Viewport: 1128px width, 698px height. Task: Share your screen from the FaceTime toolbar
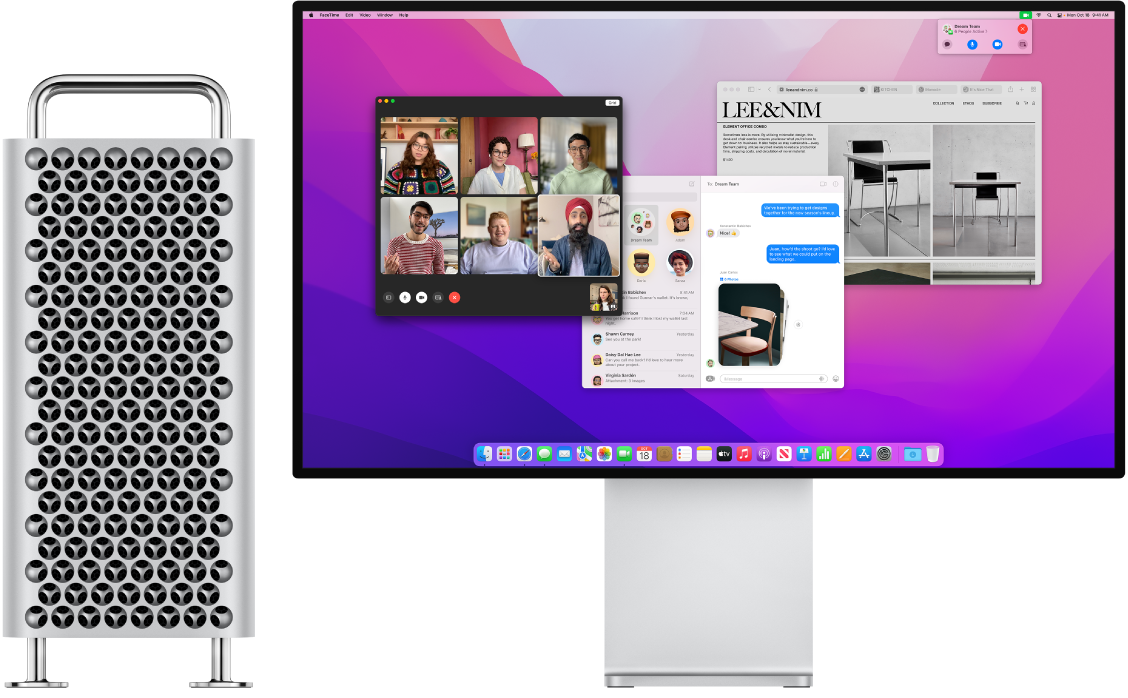pos(440,297)
